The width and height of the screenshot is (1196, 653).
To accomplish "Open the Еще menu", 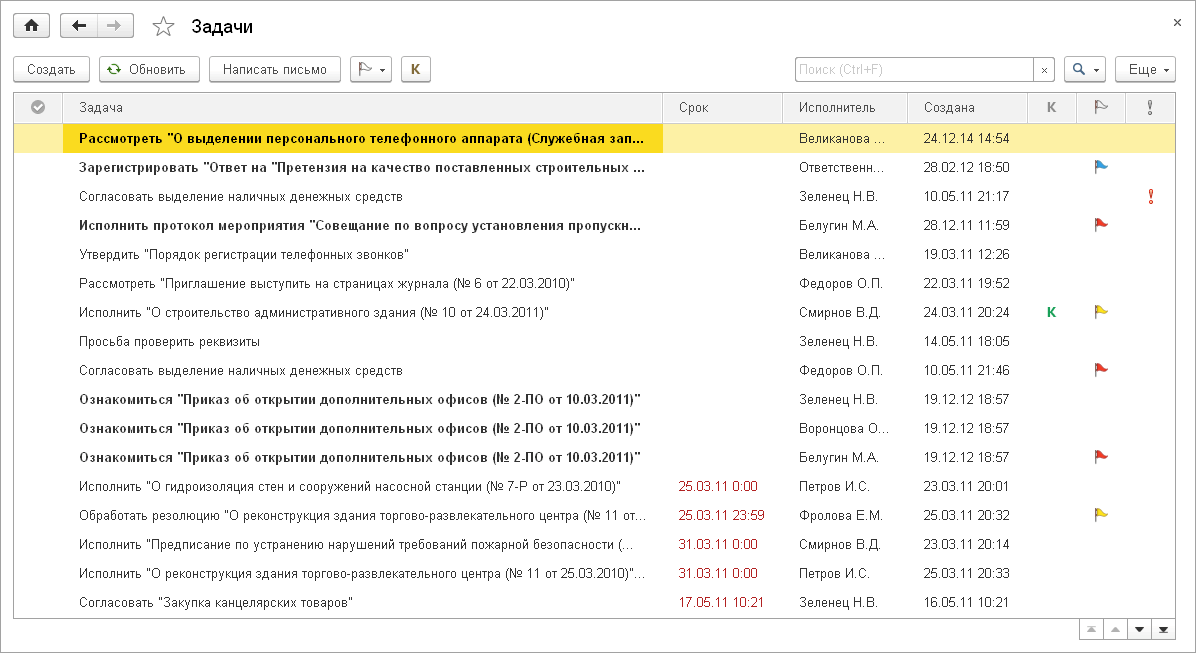I will coord(1145,69).
